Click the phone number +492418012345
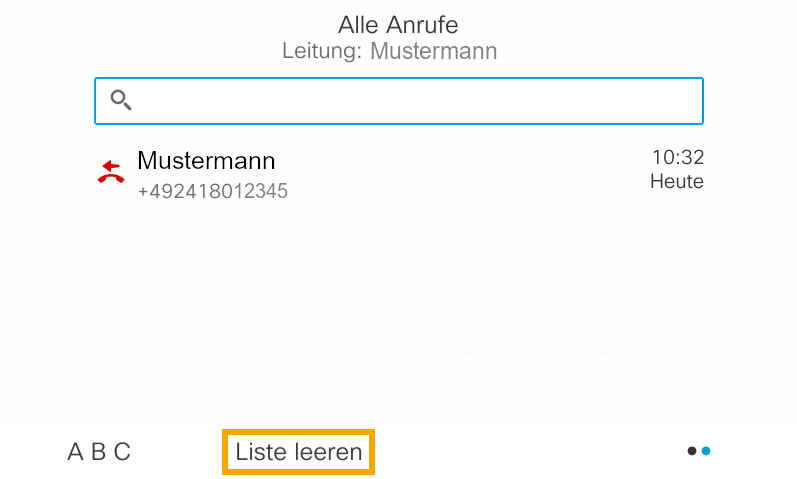Image resolution: width=797 pixels, height=479 pixels. [x=212, y=190]
